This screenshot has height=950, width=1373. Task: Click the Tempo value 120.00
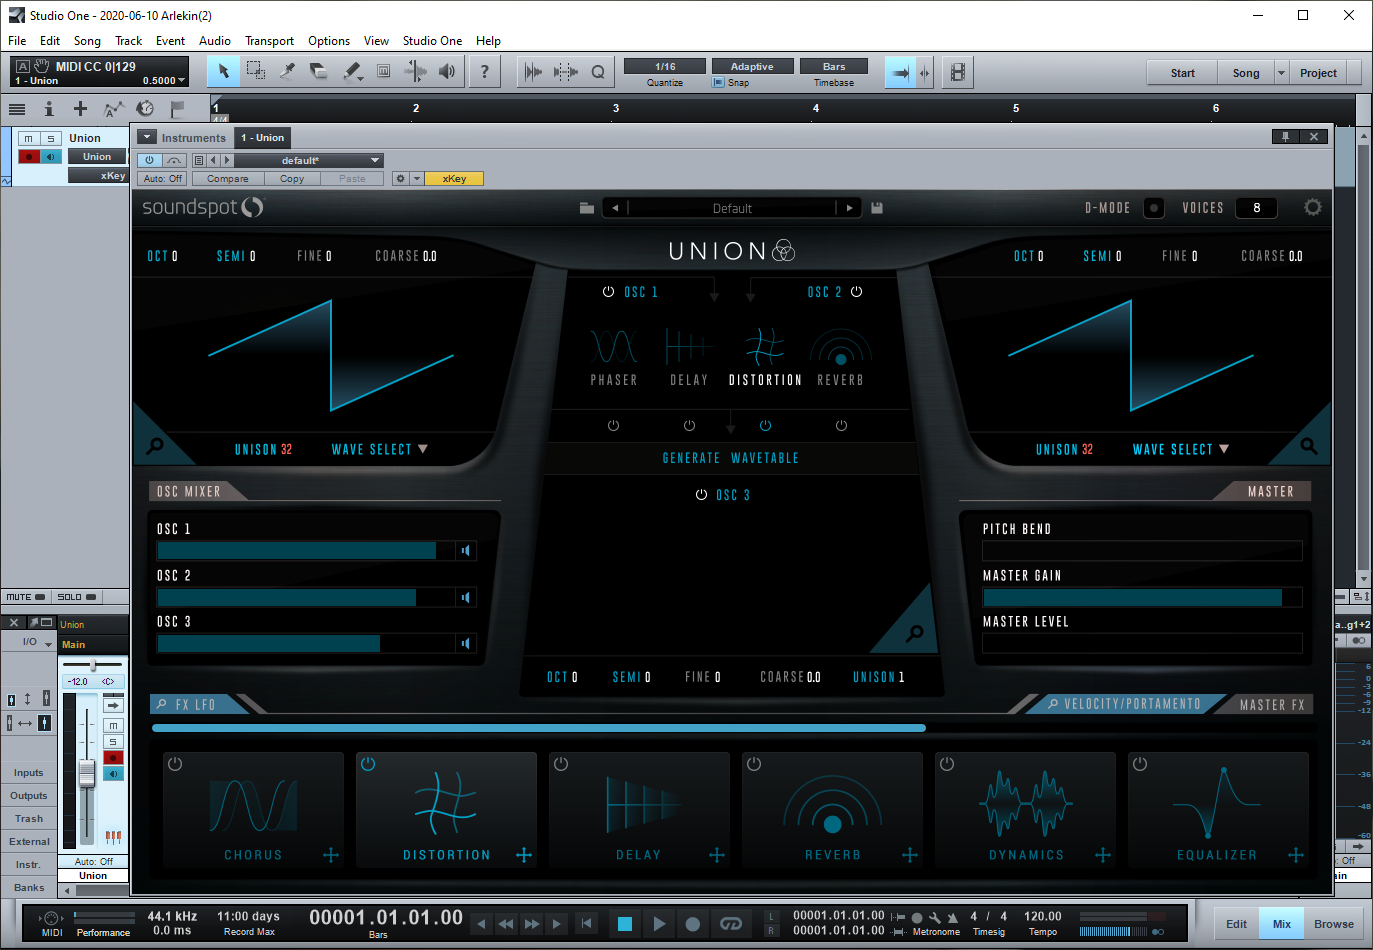tap(1042, 916)
